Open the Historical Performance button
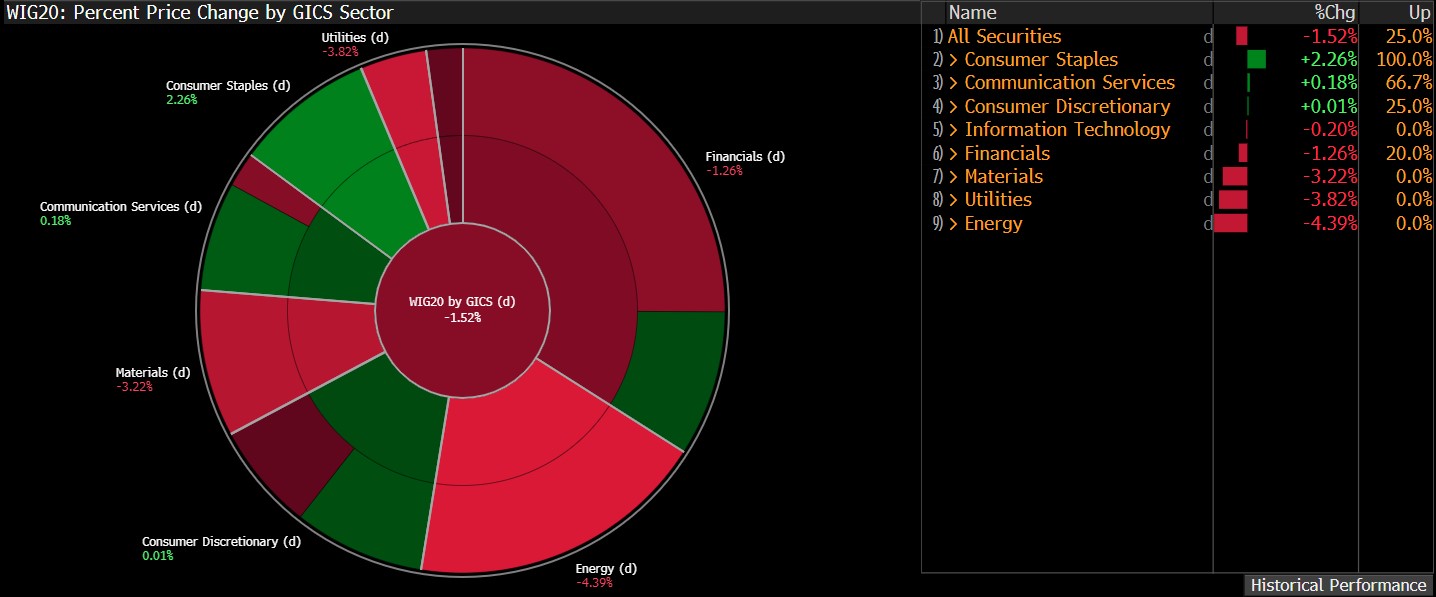 1338,585
